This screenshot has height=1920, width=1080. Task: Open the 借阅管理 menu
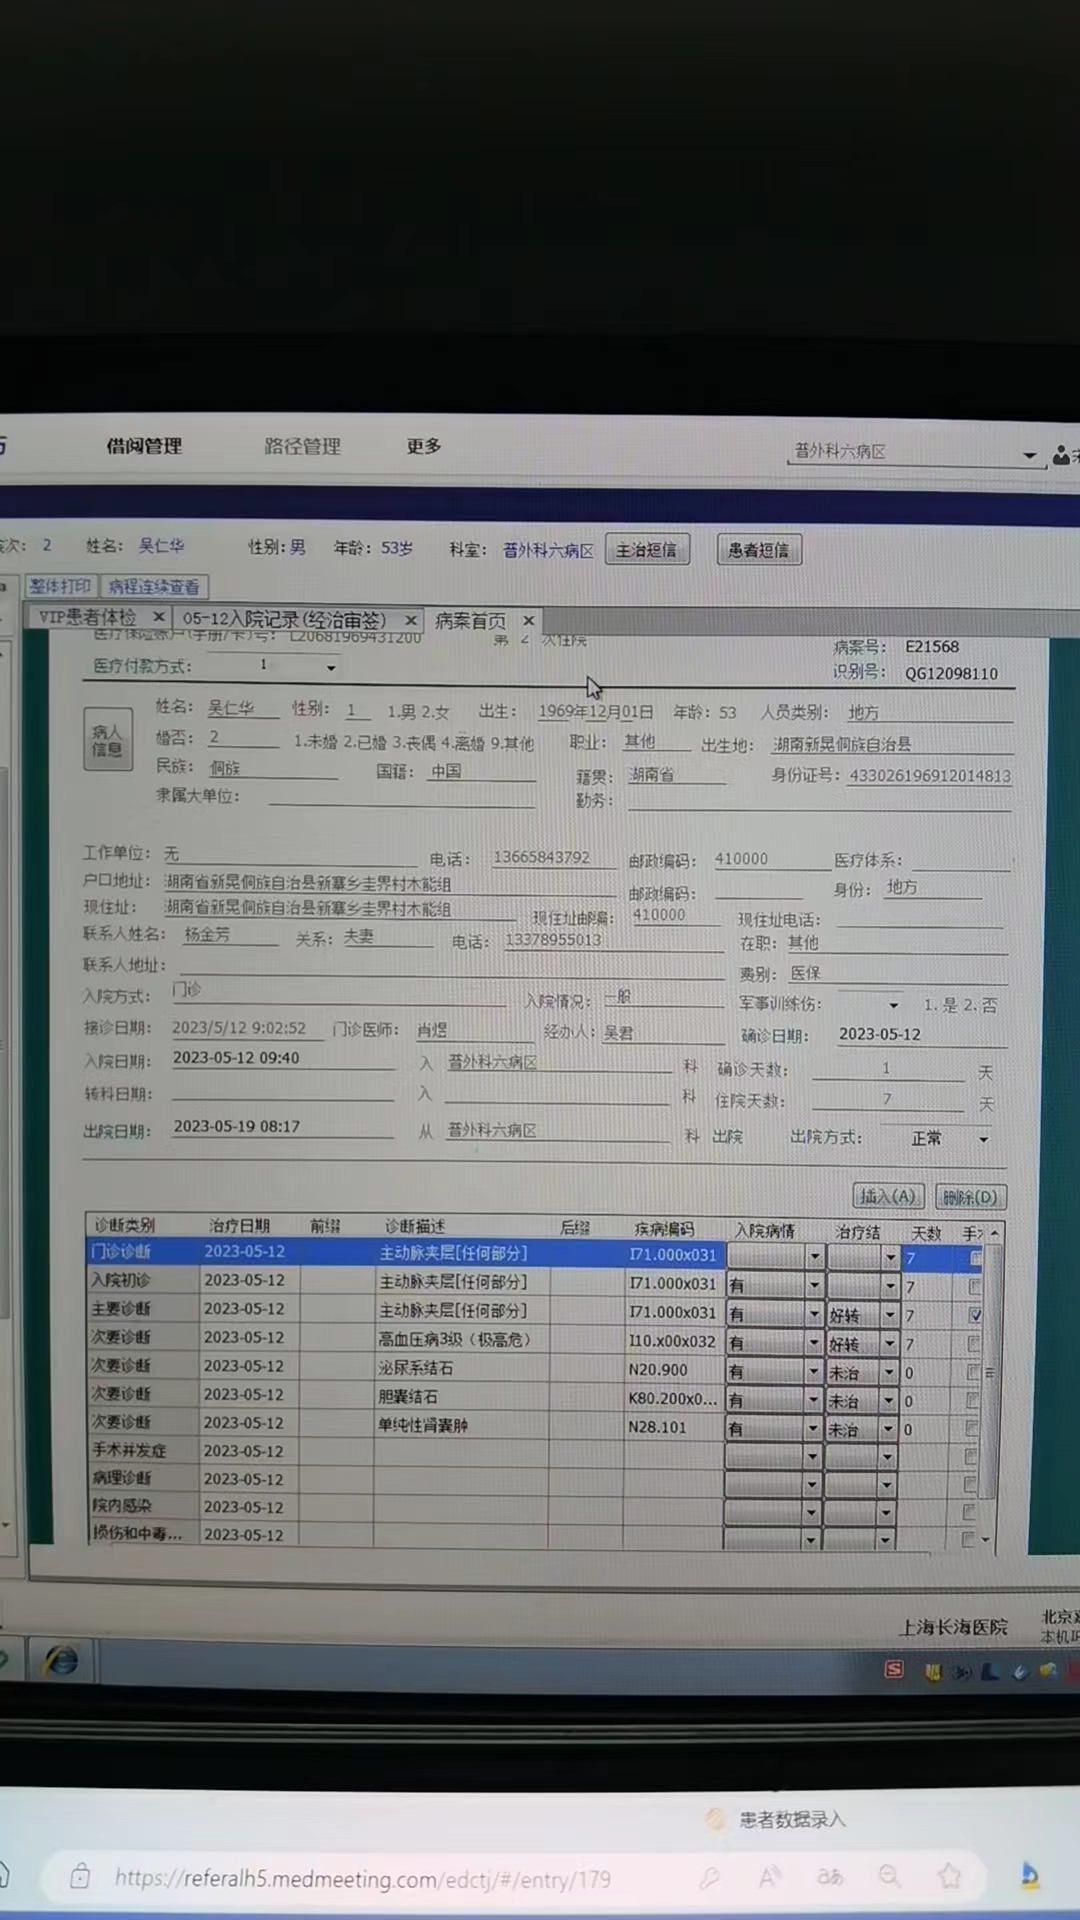pyautogui.click(x=144, y=446)
